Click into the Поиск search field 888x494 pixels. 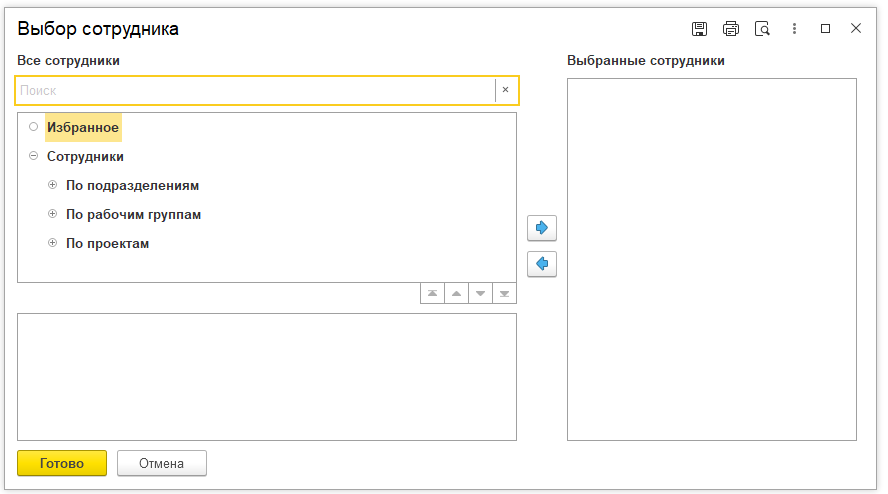click(255, 90)
